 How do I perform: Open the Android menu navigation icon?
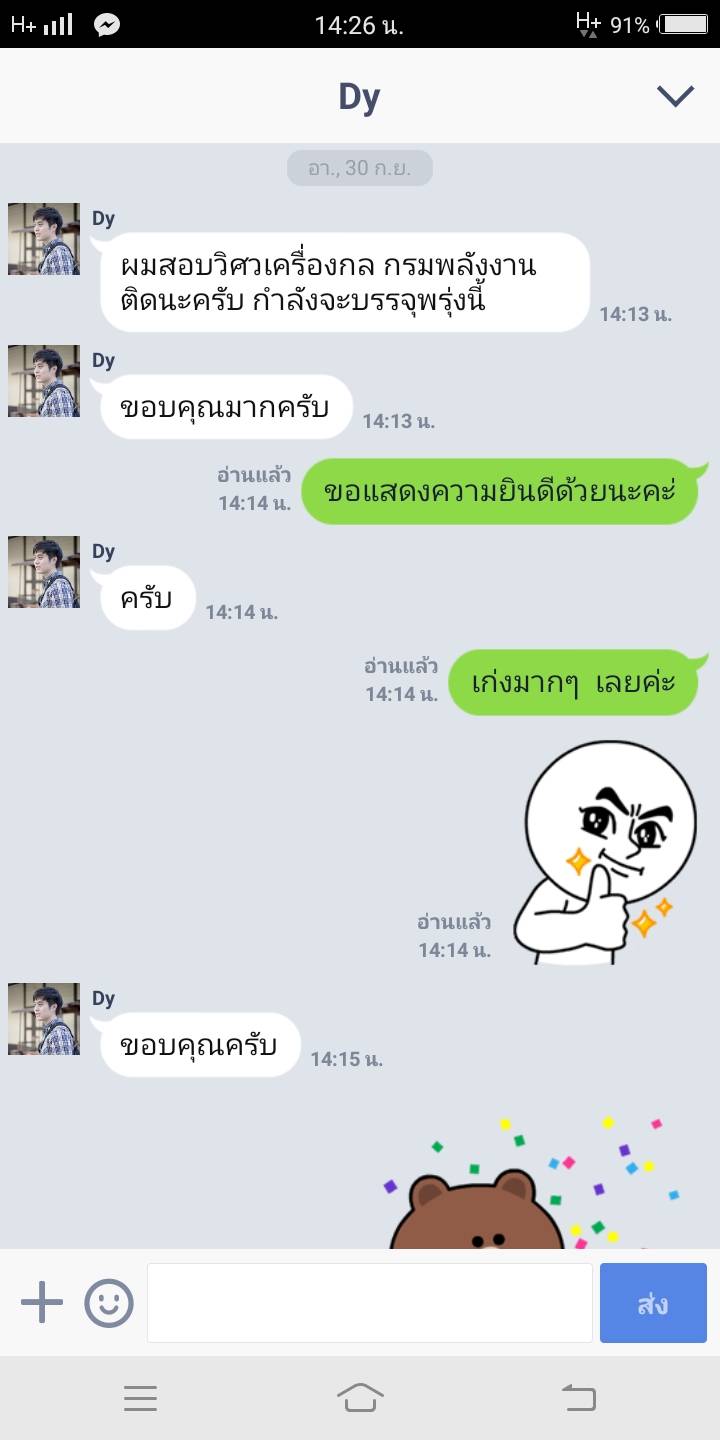(140, 1398)
